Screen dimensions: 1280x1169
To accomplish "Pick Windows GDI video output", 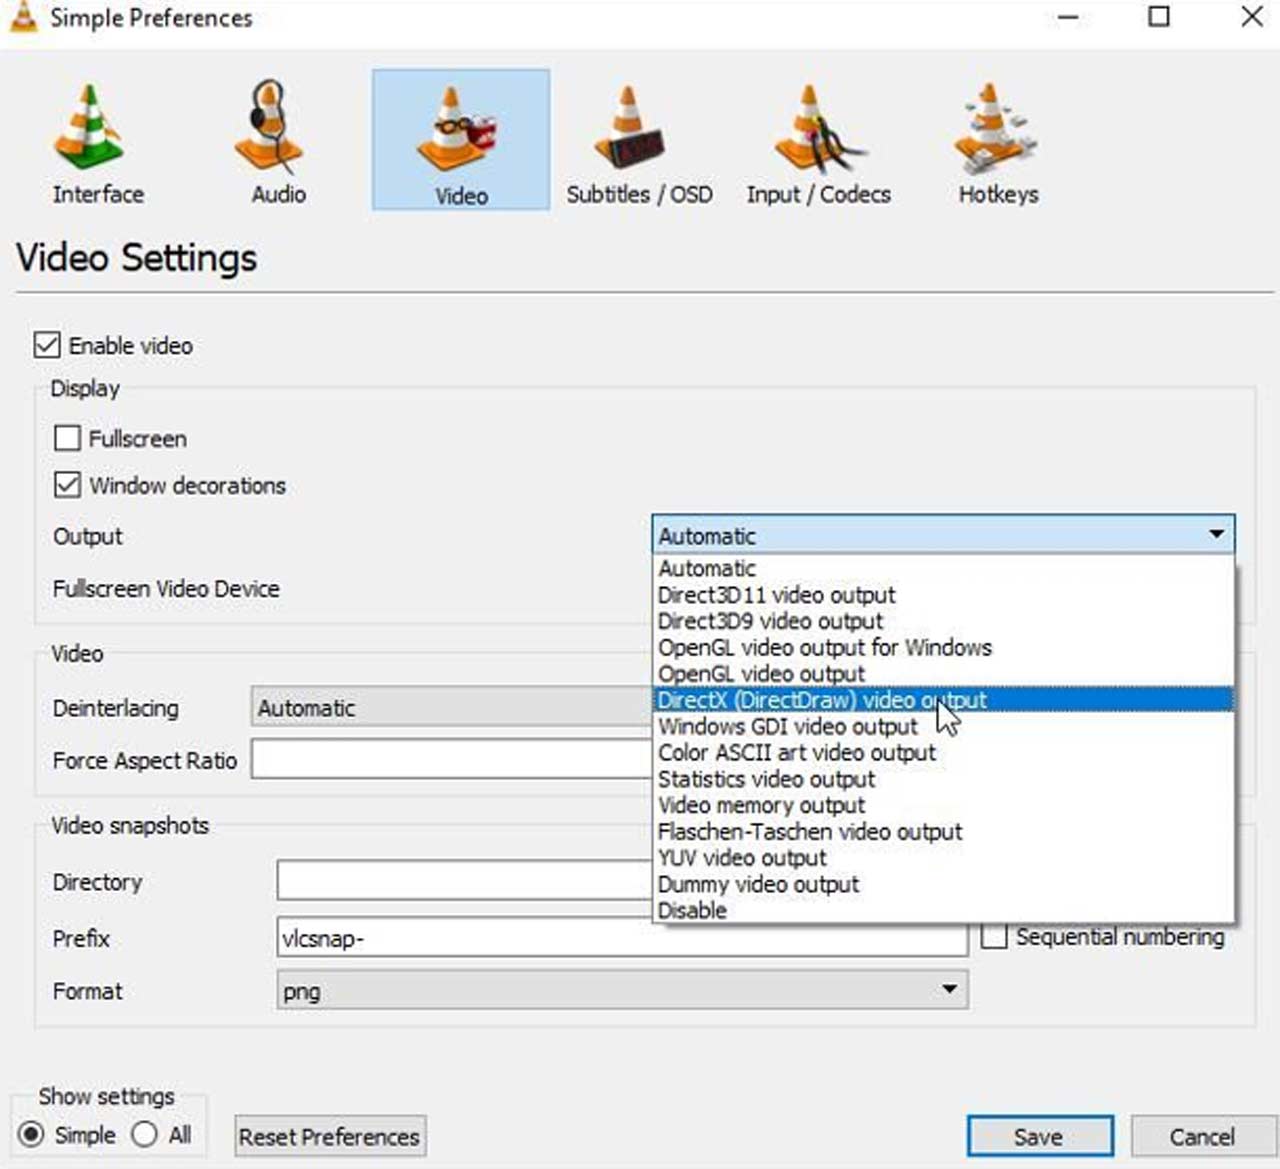I will pyautogui.click(x=787, y=727).
